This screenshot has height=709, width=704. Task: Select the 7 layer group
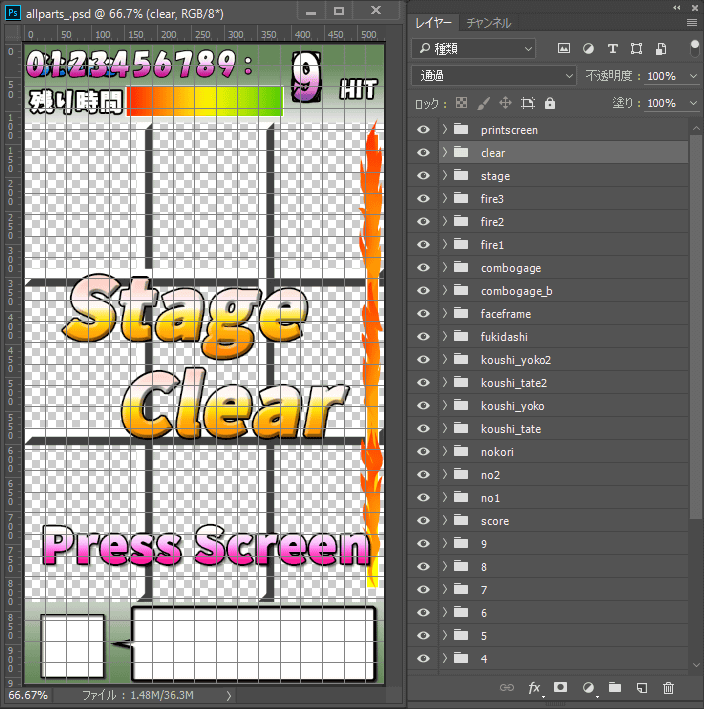(x=563, y=589)
